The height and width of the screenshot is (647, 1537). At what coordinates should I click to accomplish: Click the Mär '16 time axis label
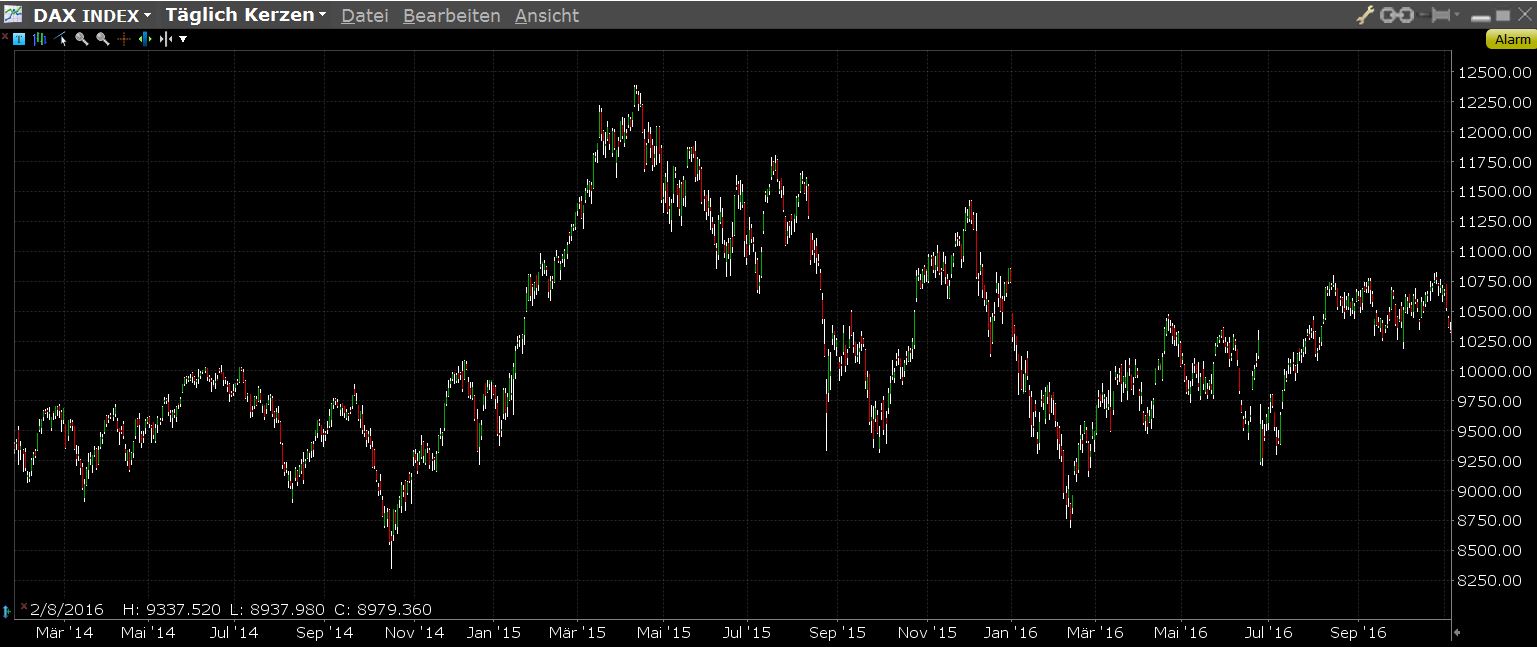(1095, 633)
